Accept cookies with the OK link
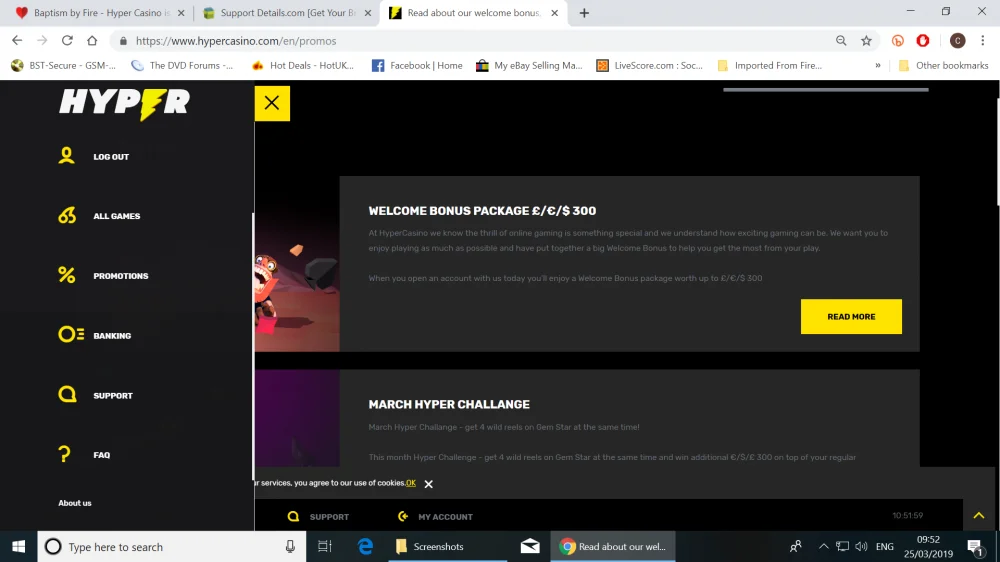The image size is (1000, 562). [x=411, y=483]
